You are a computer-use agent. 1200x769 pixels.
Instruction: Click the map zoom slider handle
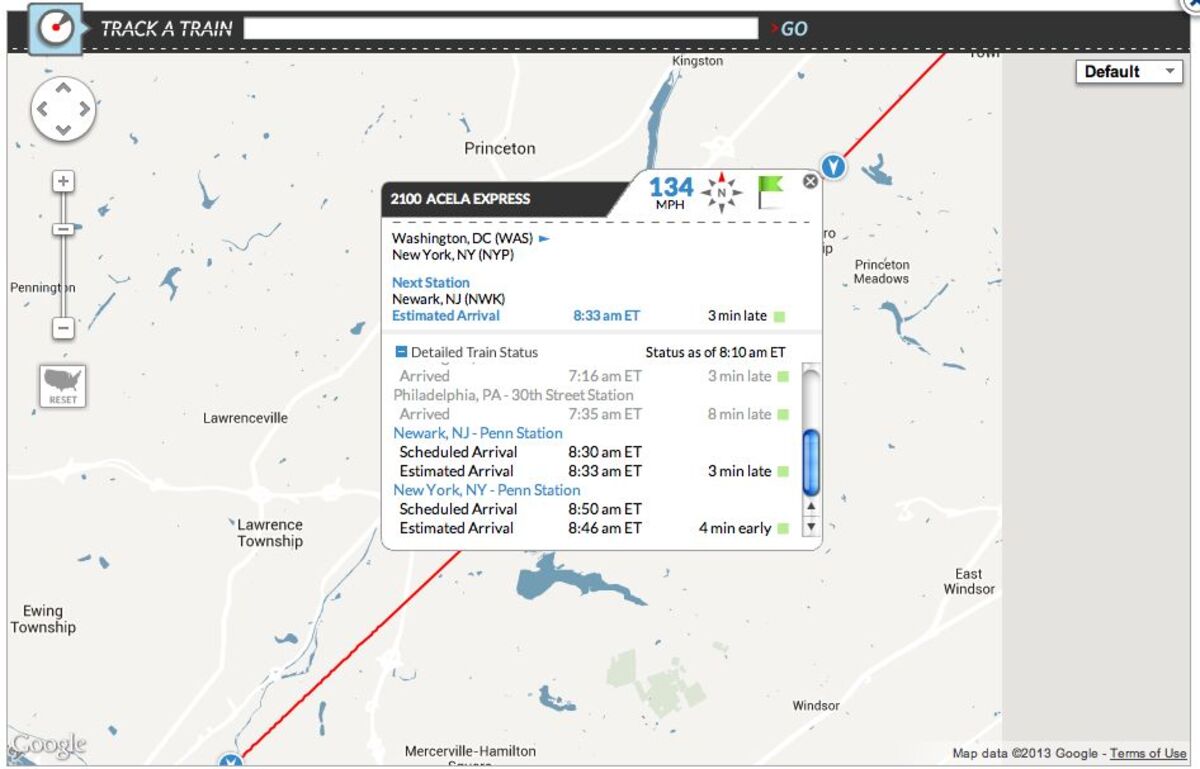pos(63,229)
